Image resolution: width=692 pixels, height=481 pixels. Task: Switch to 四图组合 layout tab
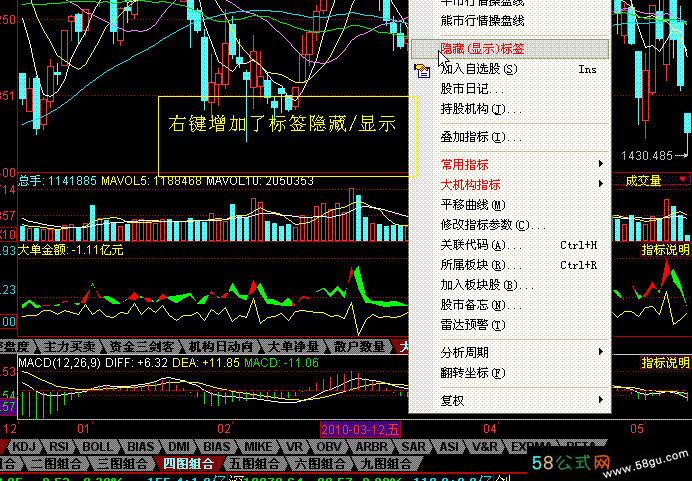pos(188,464)
